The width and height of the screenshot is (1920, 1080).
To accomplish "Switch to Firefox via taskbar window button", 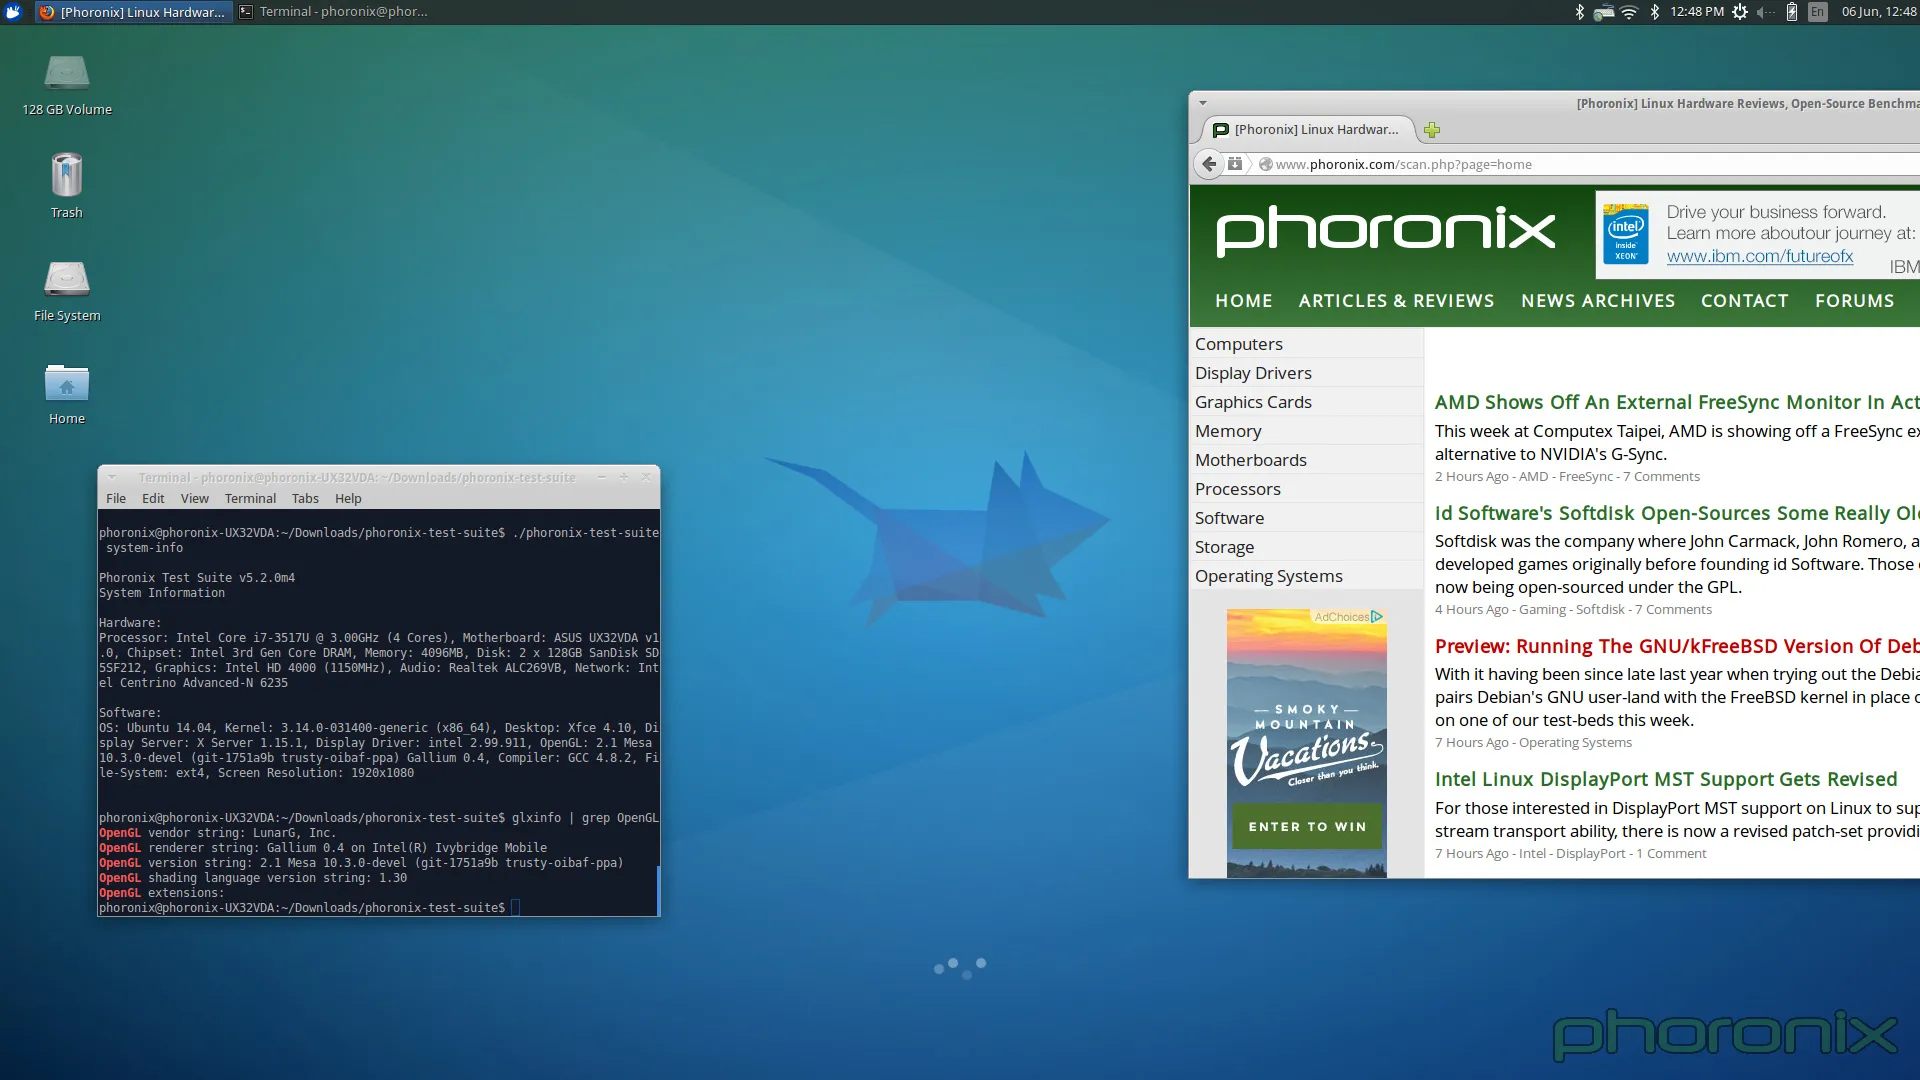I will click(x=134, y=12).
